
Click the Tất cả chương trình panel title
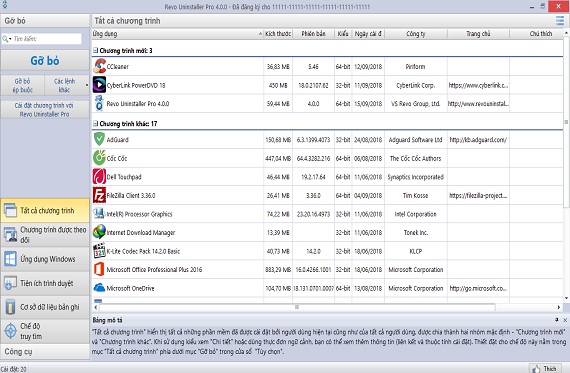127,21
